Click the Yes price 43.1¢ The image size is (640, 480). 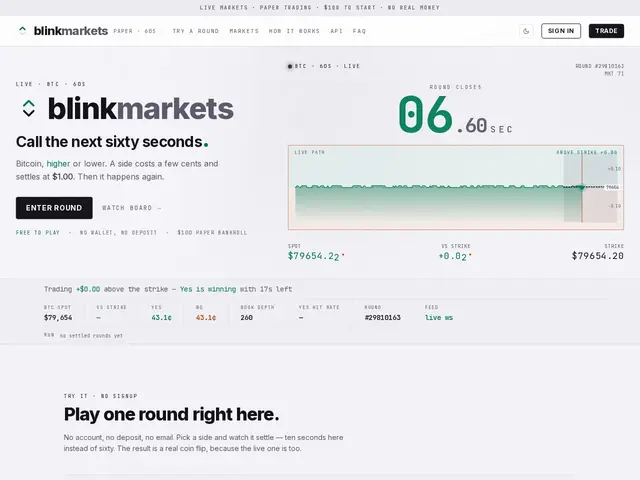click(x=161, y=317)
